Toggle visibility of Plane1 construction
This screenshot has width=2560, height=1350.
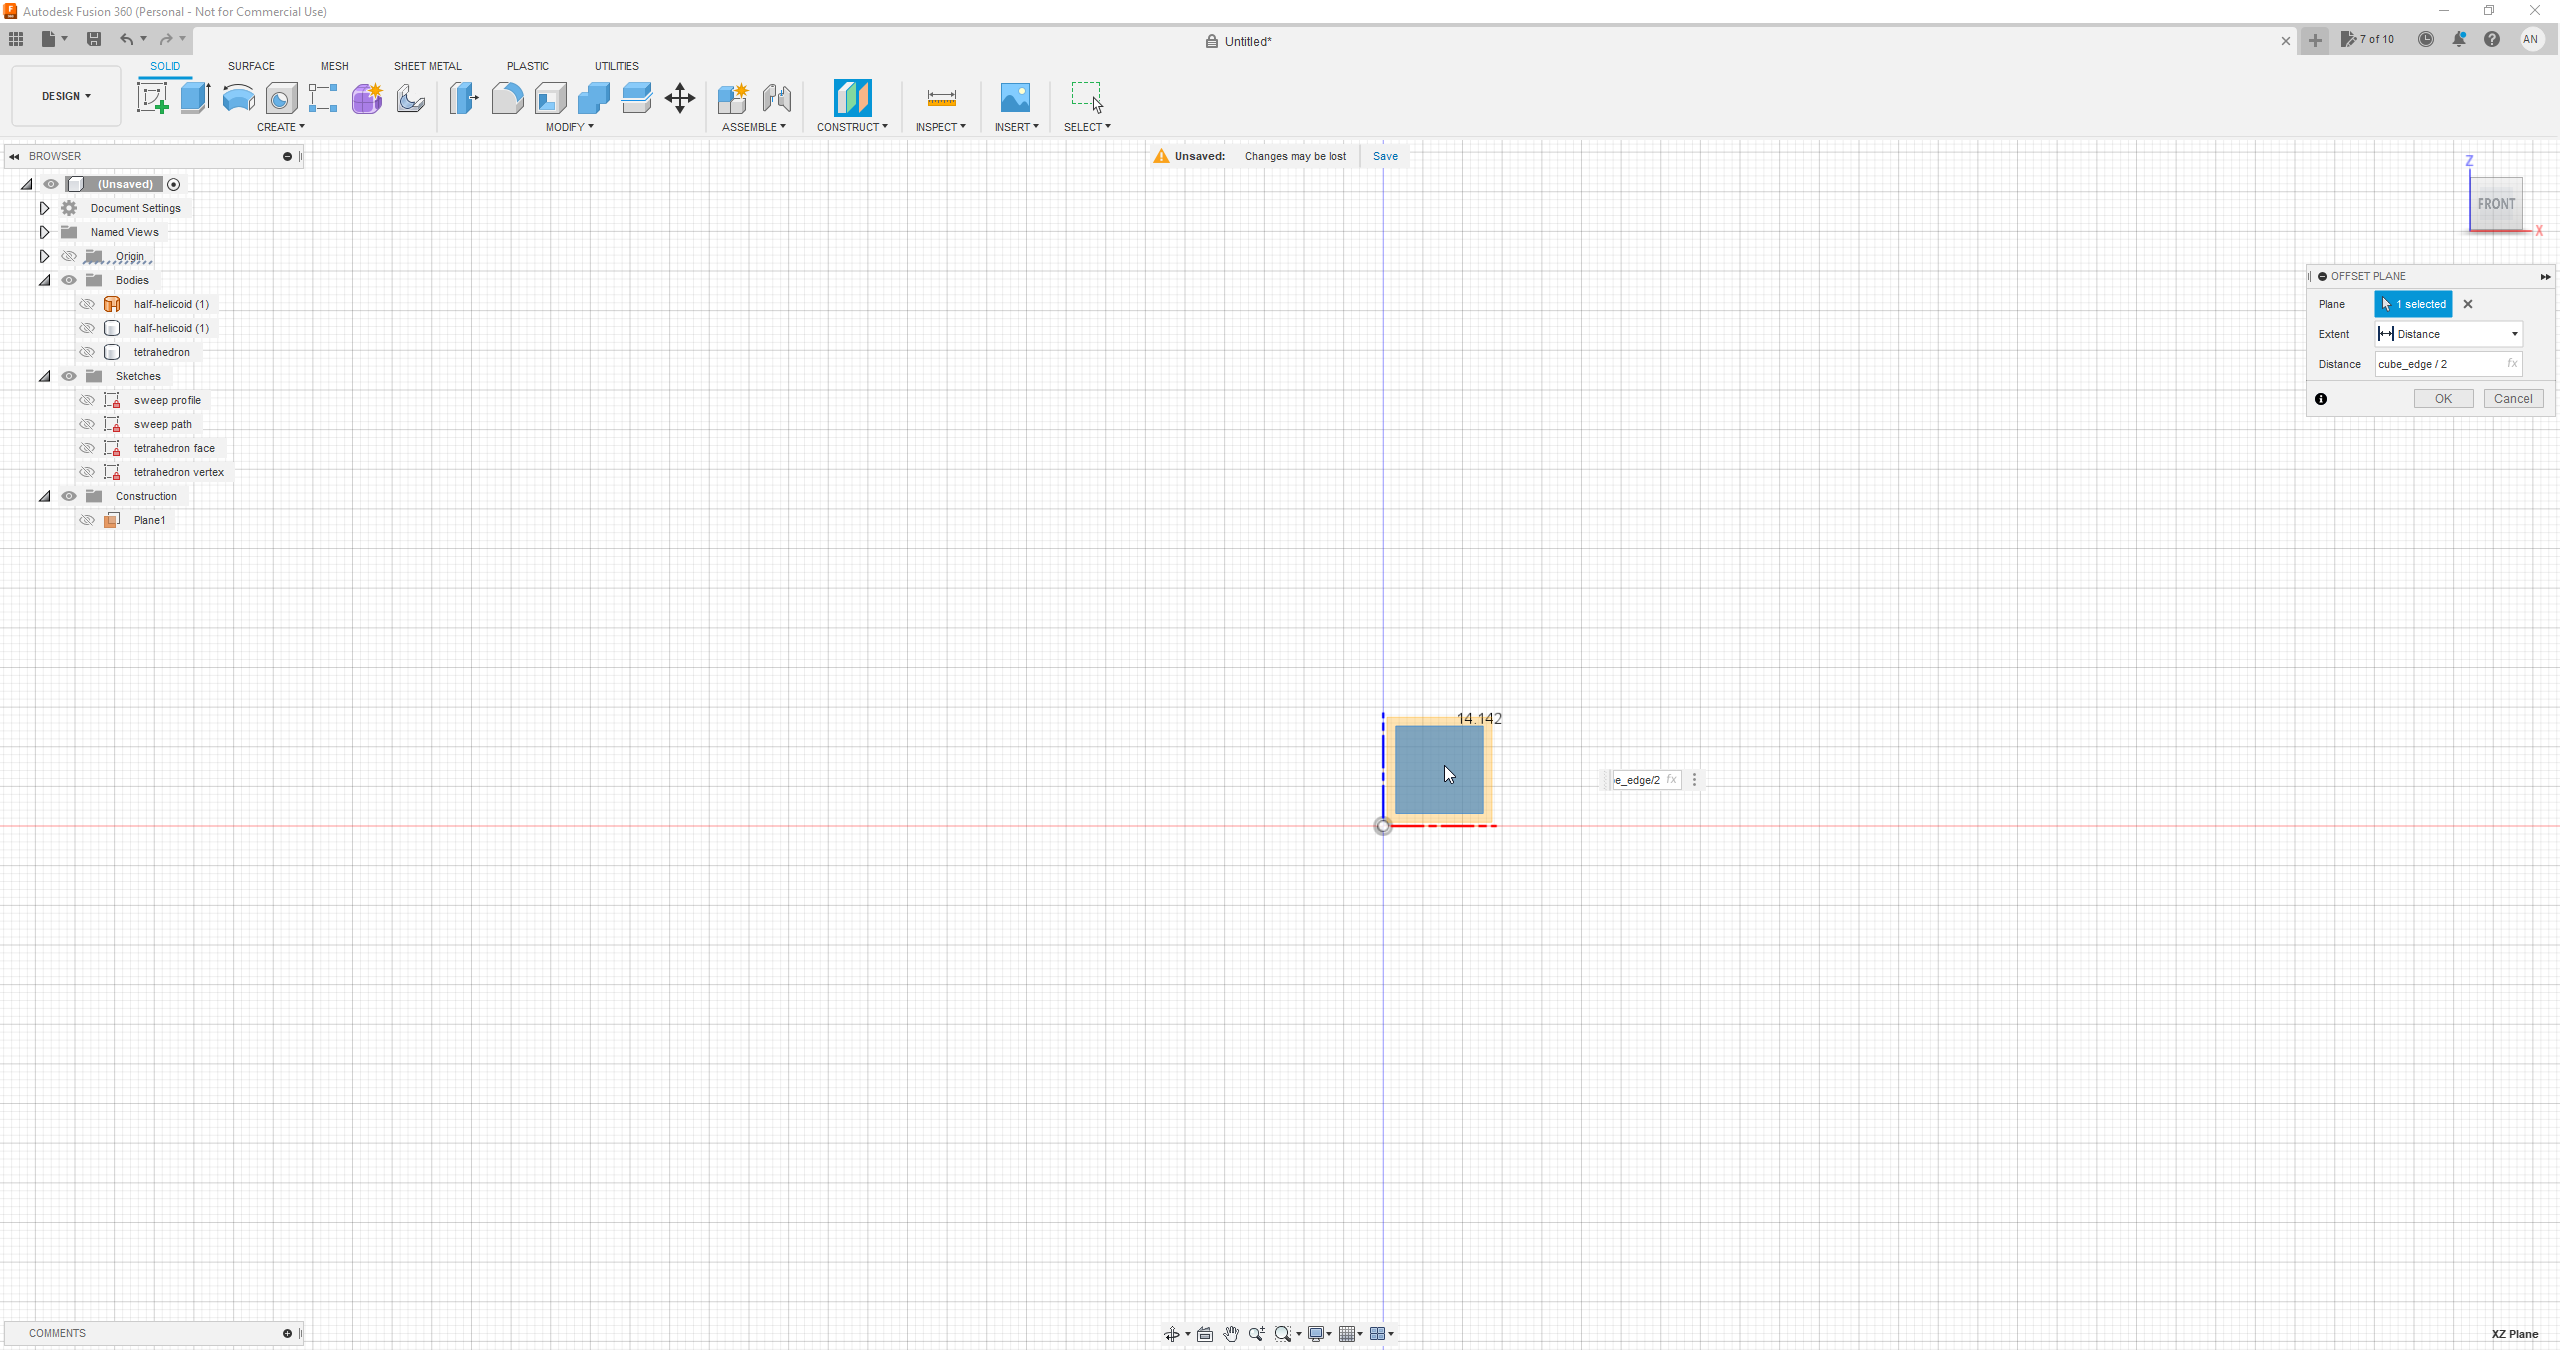click(85, 520)
